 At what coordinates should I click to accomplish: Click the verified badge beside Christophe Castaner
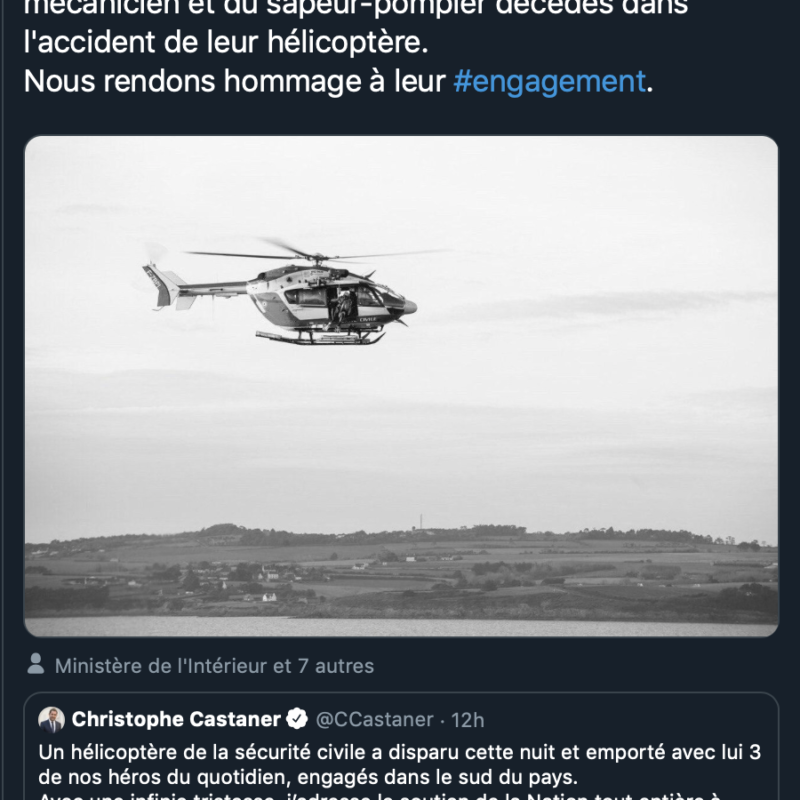[297, 719]
